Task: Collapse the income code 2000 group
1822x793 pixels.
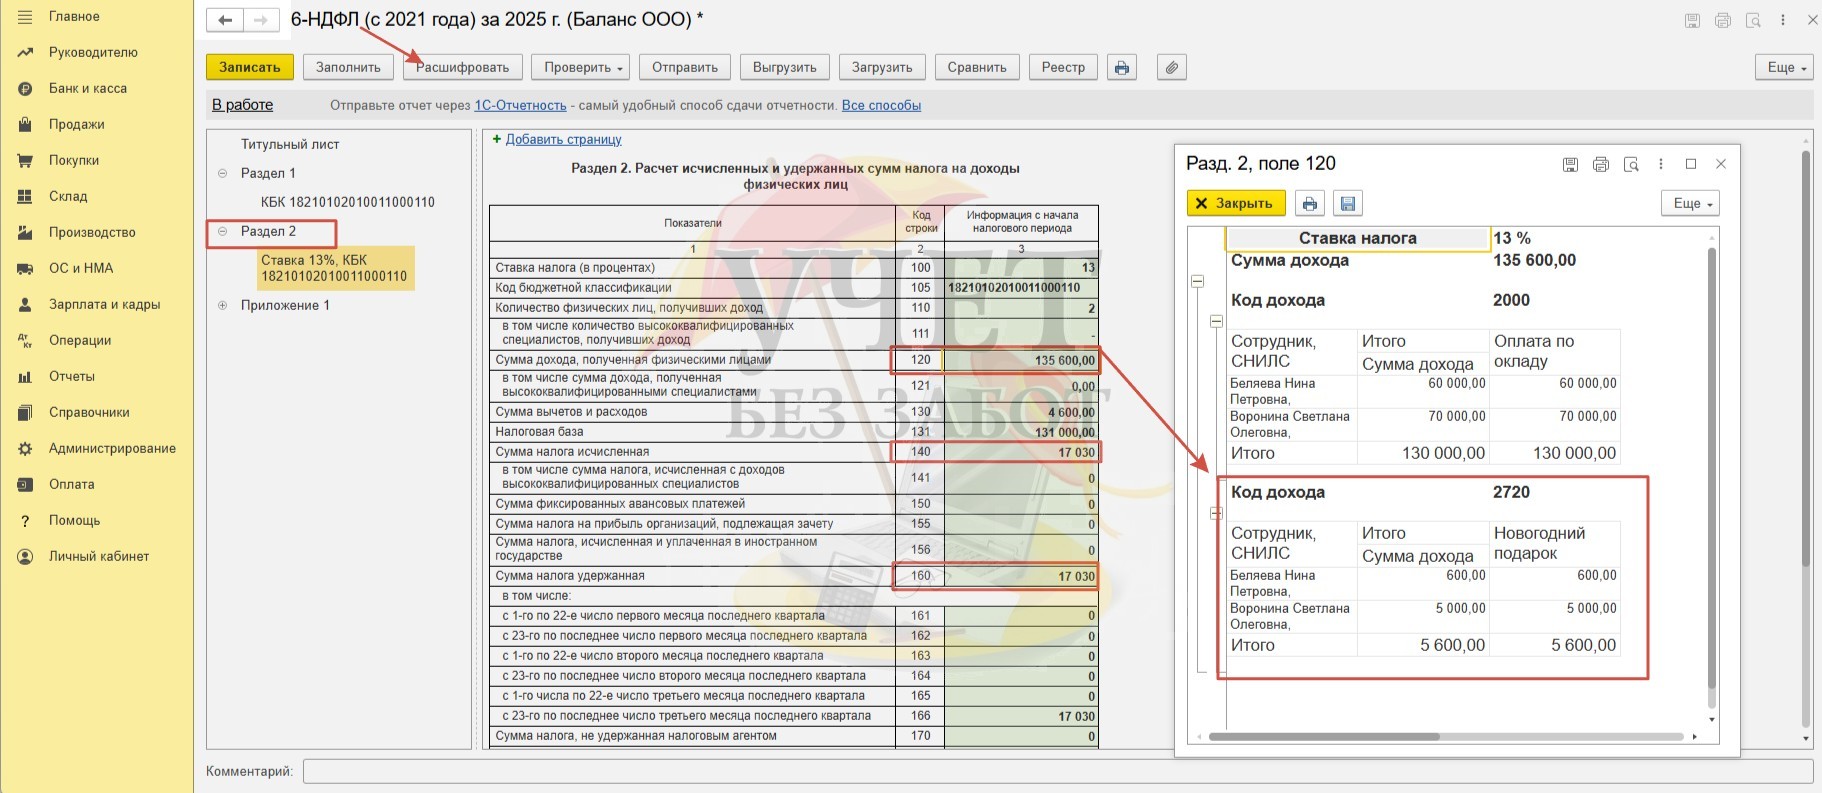Action: point(1216,321)
